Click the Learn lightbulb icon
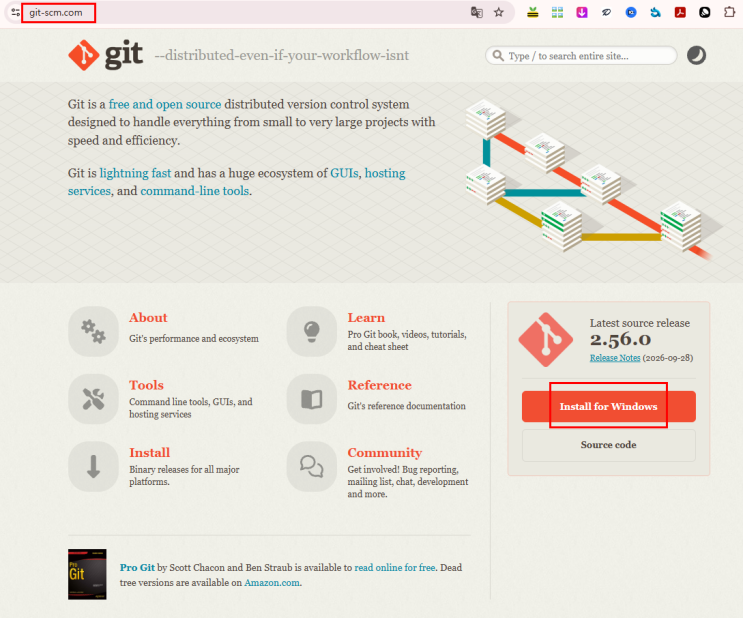Screen dimensions: 743x618 click(x=312, y=331)
